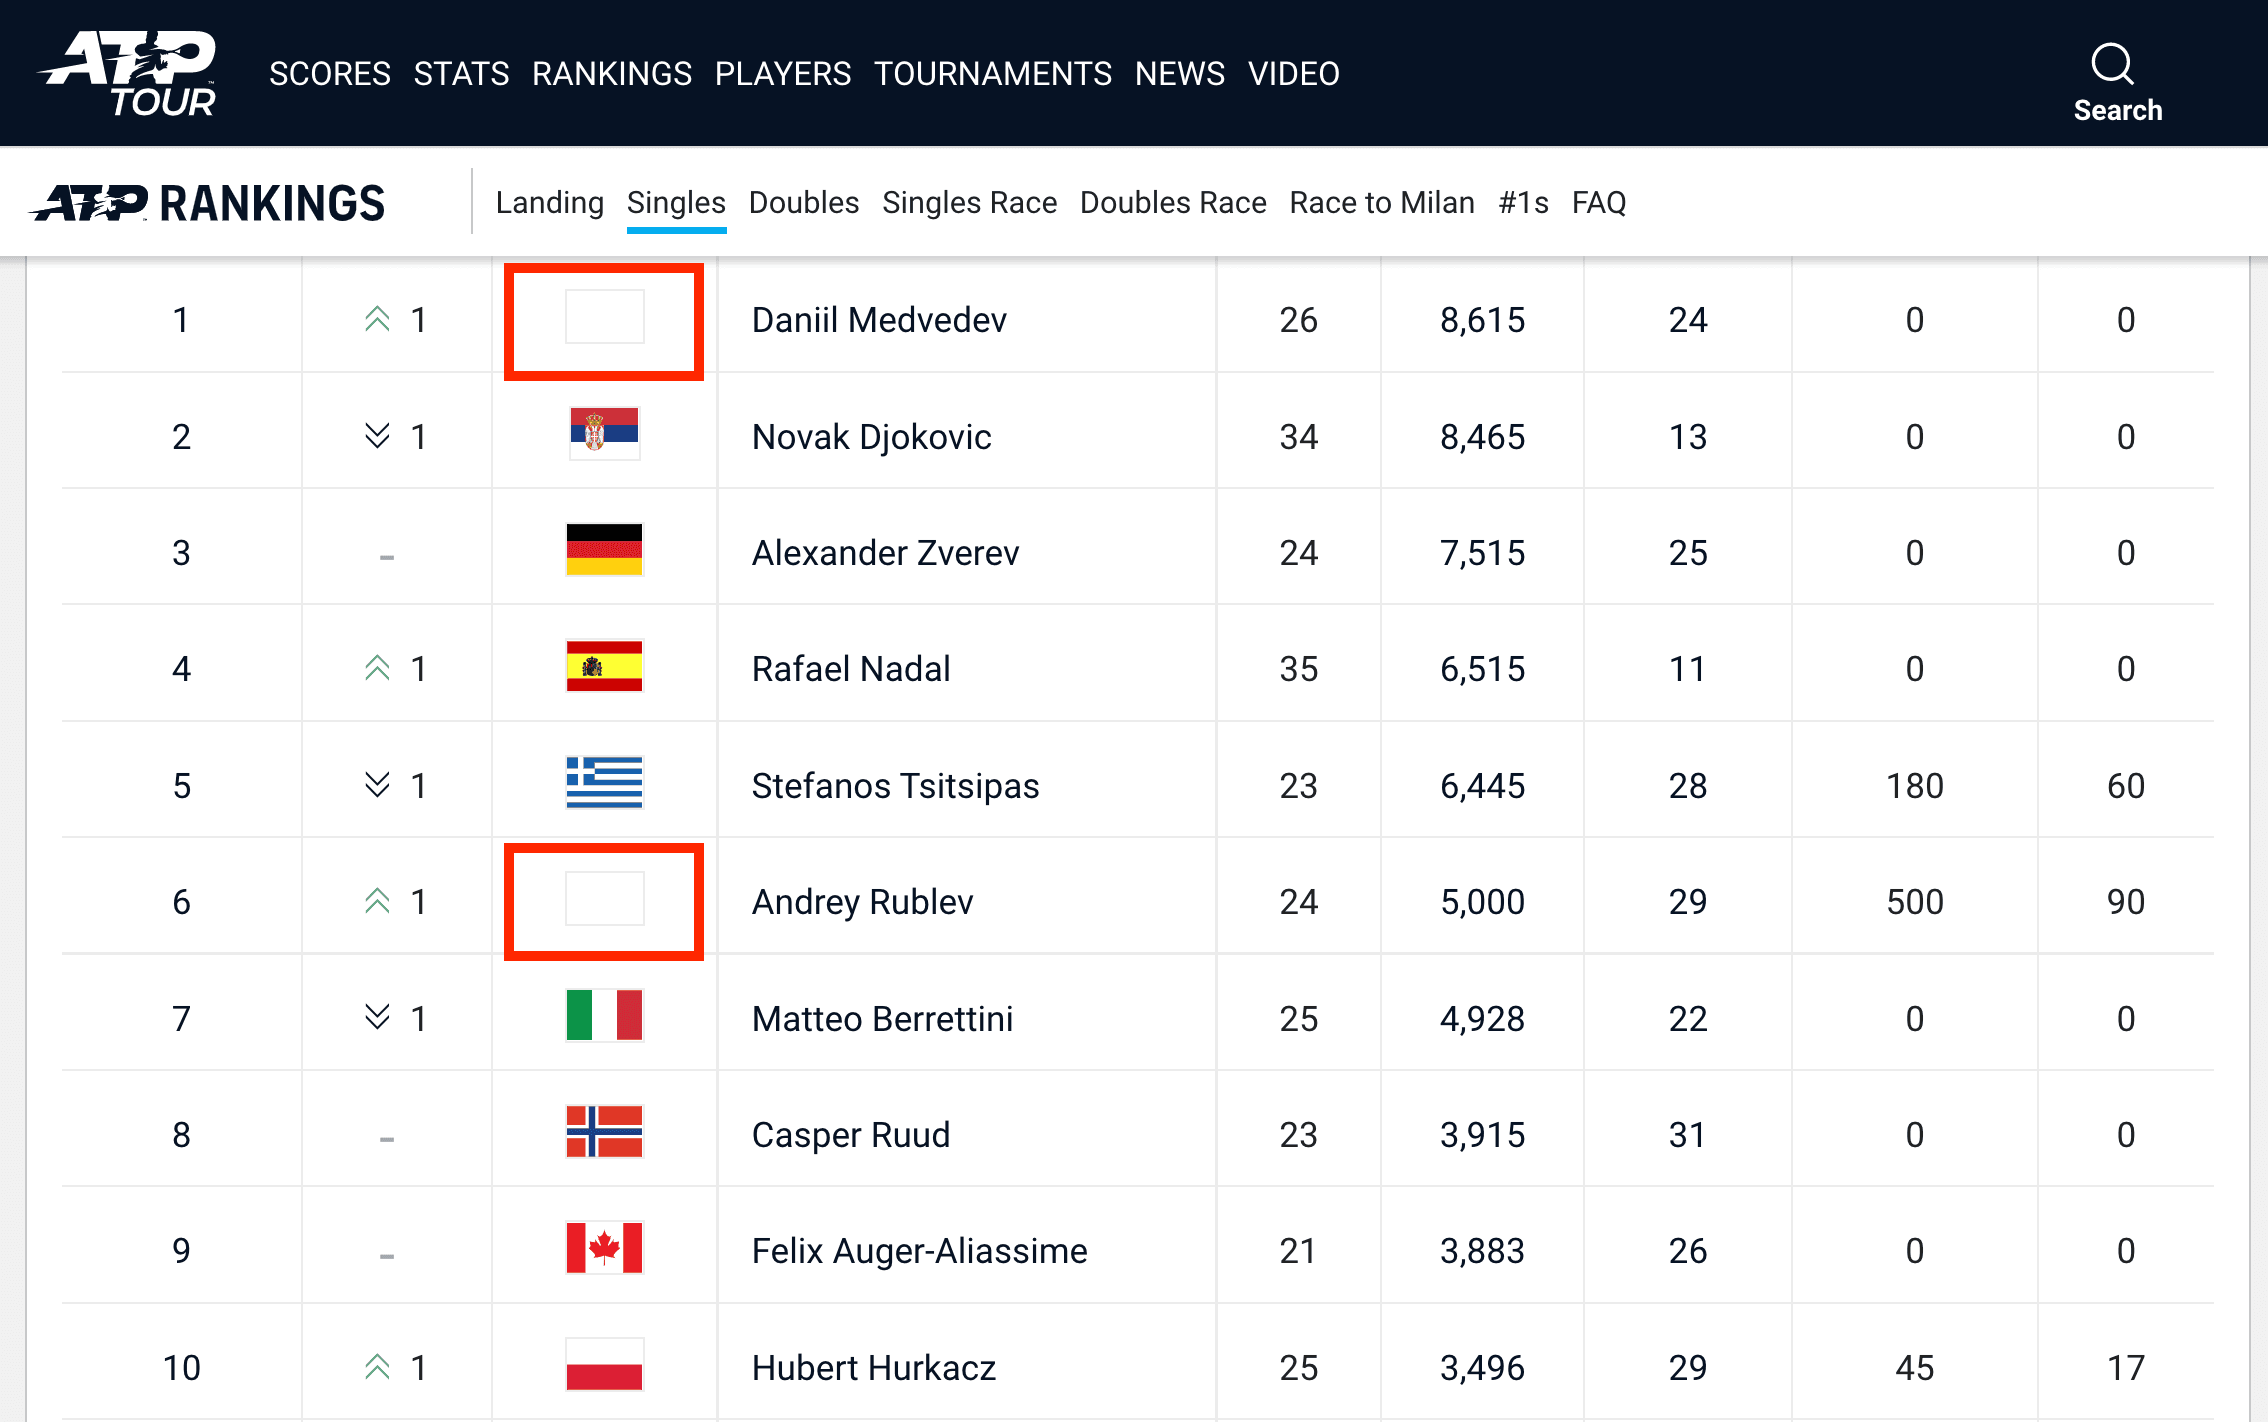2268x1422 pixels.
Task: Click down-arrow move icon in Djokovic row
Action: point(377,436)
